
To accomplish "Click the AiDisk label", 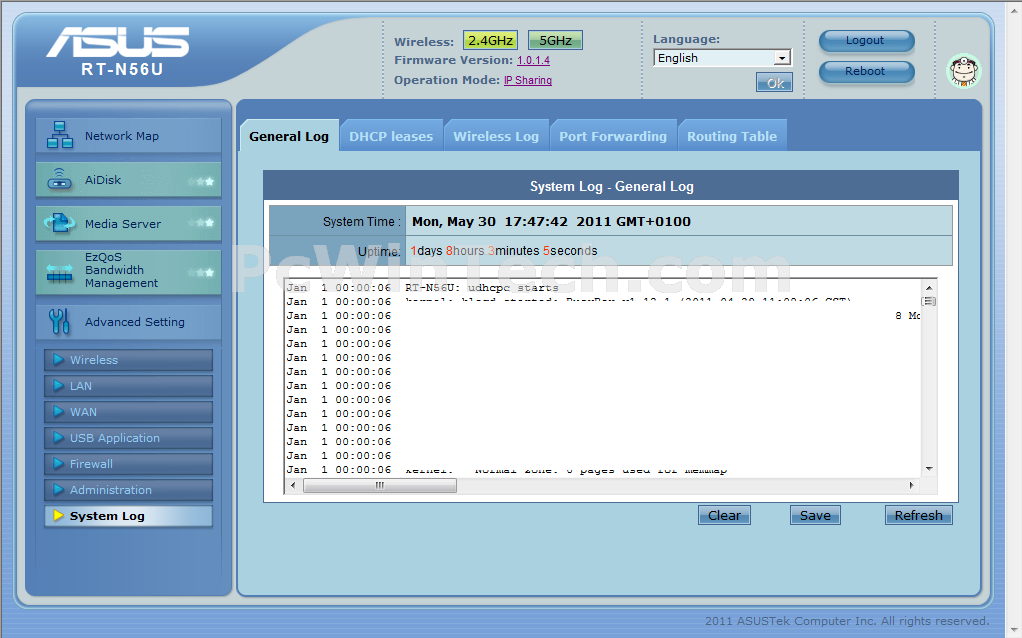I will [103, 180].
